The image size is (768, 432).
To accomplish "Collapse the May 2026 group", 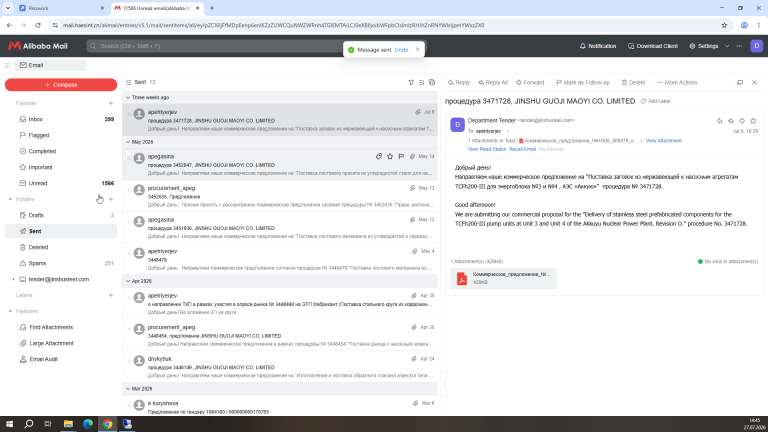I will tap(128, 142).
